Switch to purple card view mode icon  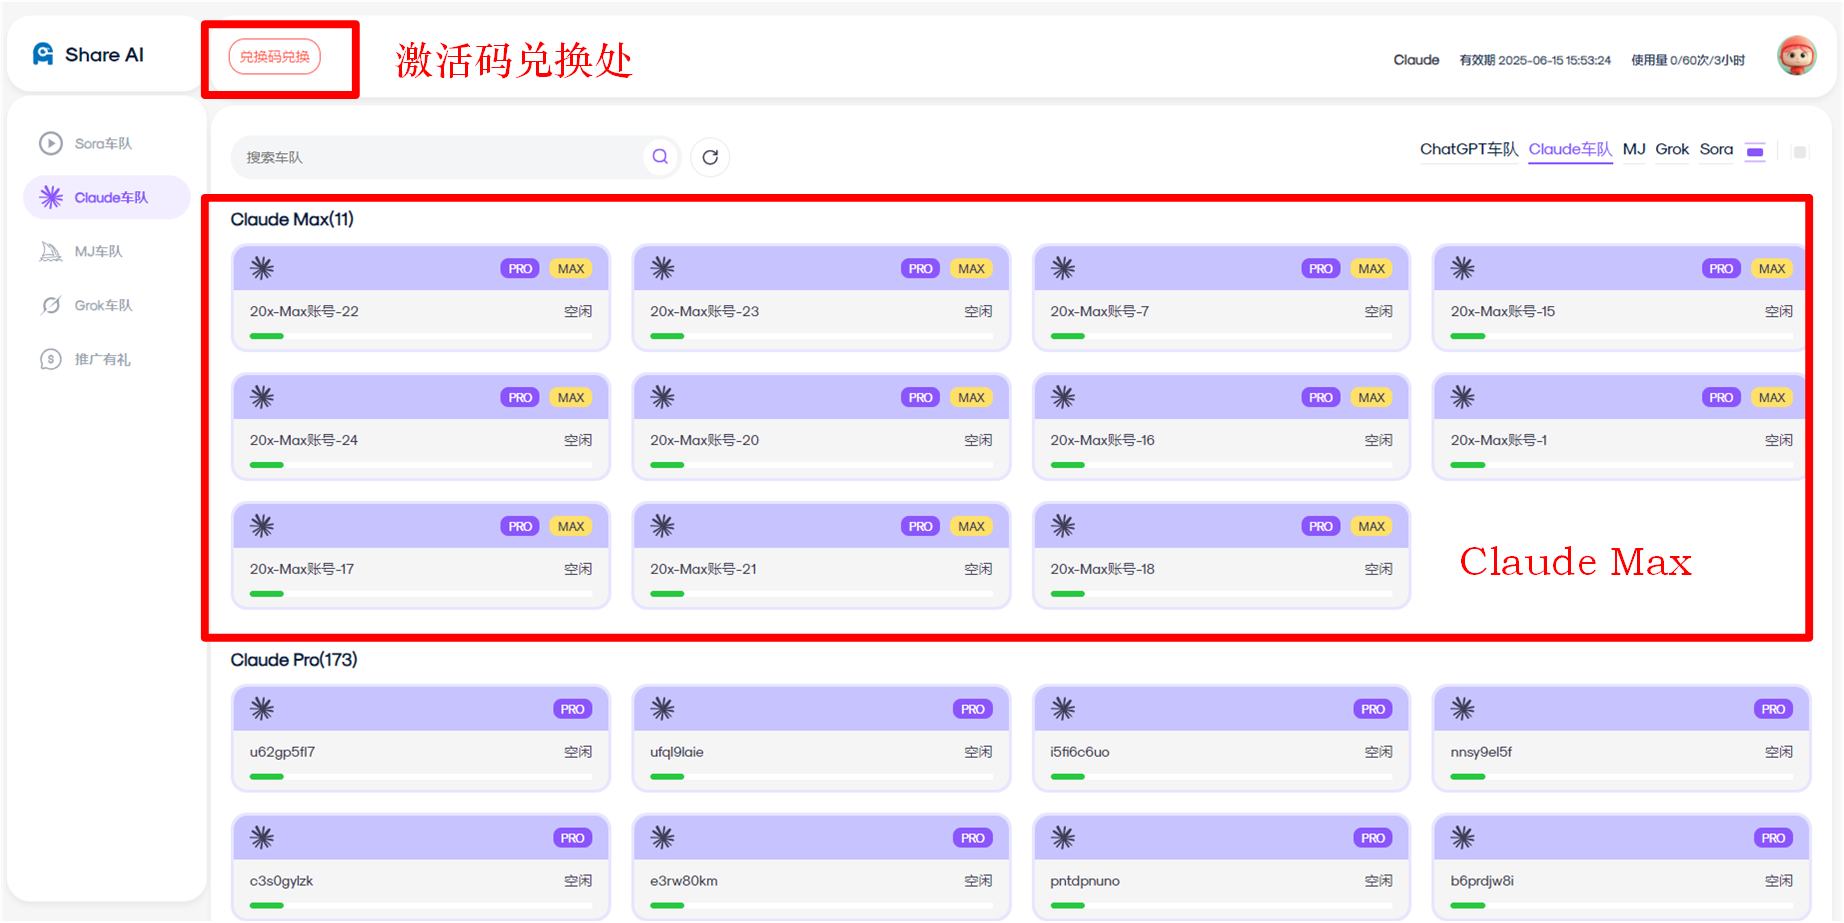(1755, 152)
